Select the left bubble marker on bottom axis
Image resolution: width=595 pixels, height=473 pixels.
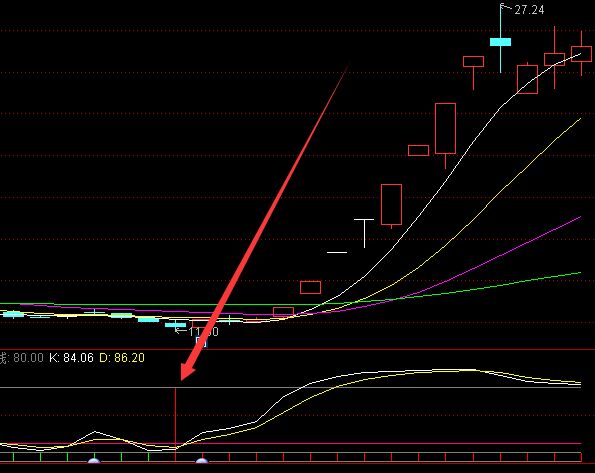94,460
